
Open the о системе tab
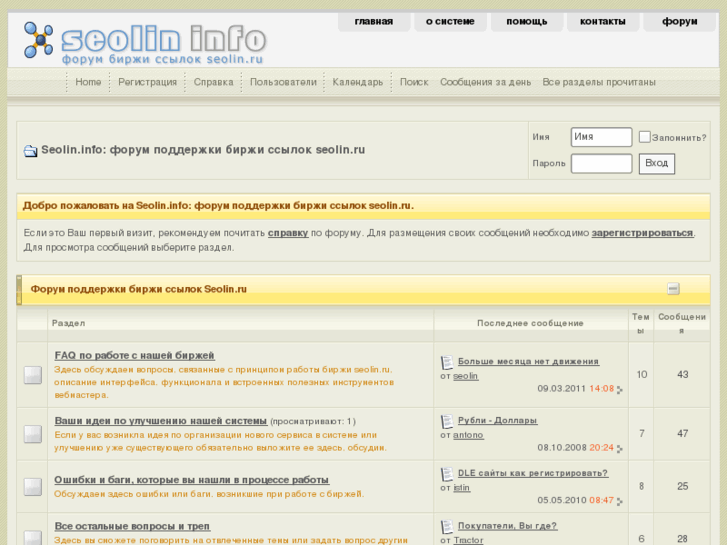click(450, 22)
